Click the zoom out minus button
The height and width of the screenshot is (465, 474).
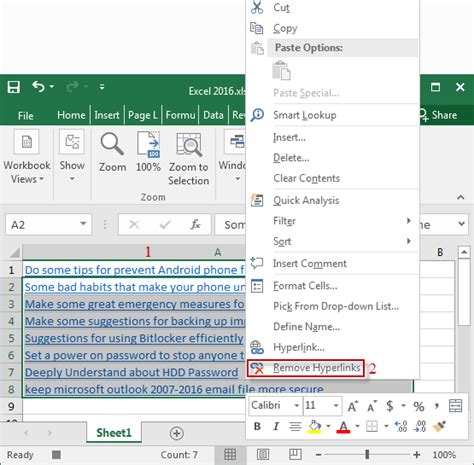coord(319,455)
